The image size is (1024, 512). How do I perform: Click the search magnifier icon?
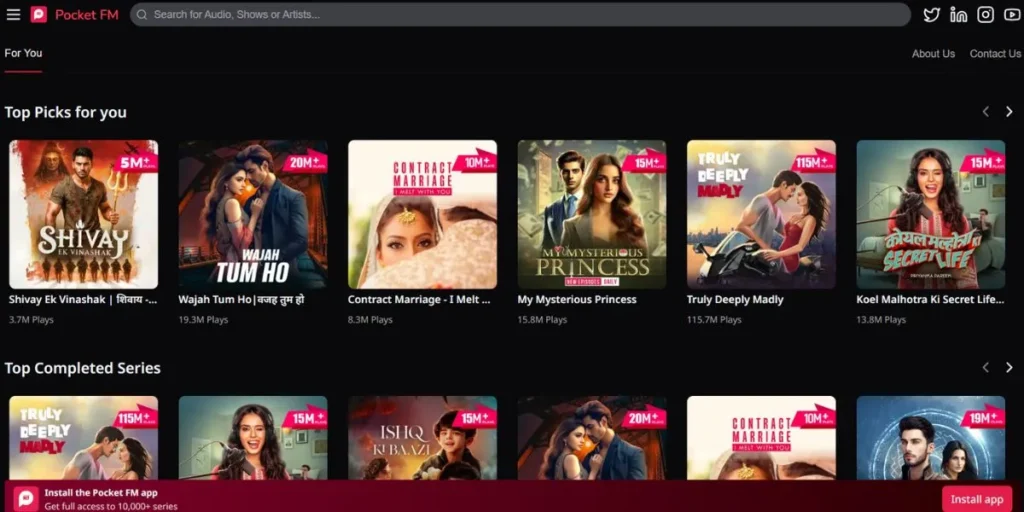pos(142,14)
